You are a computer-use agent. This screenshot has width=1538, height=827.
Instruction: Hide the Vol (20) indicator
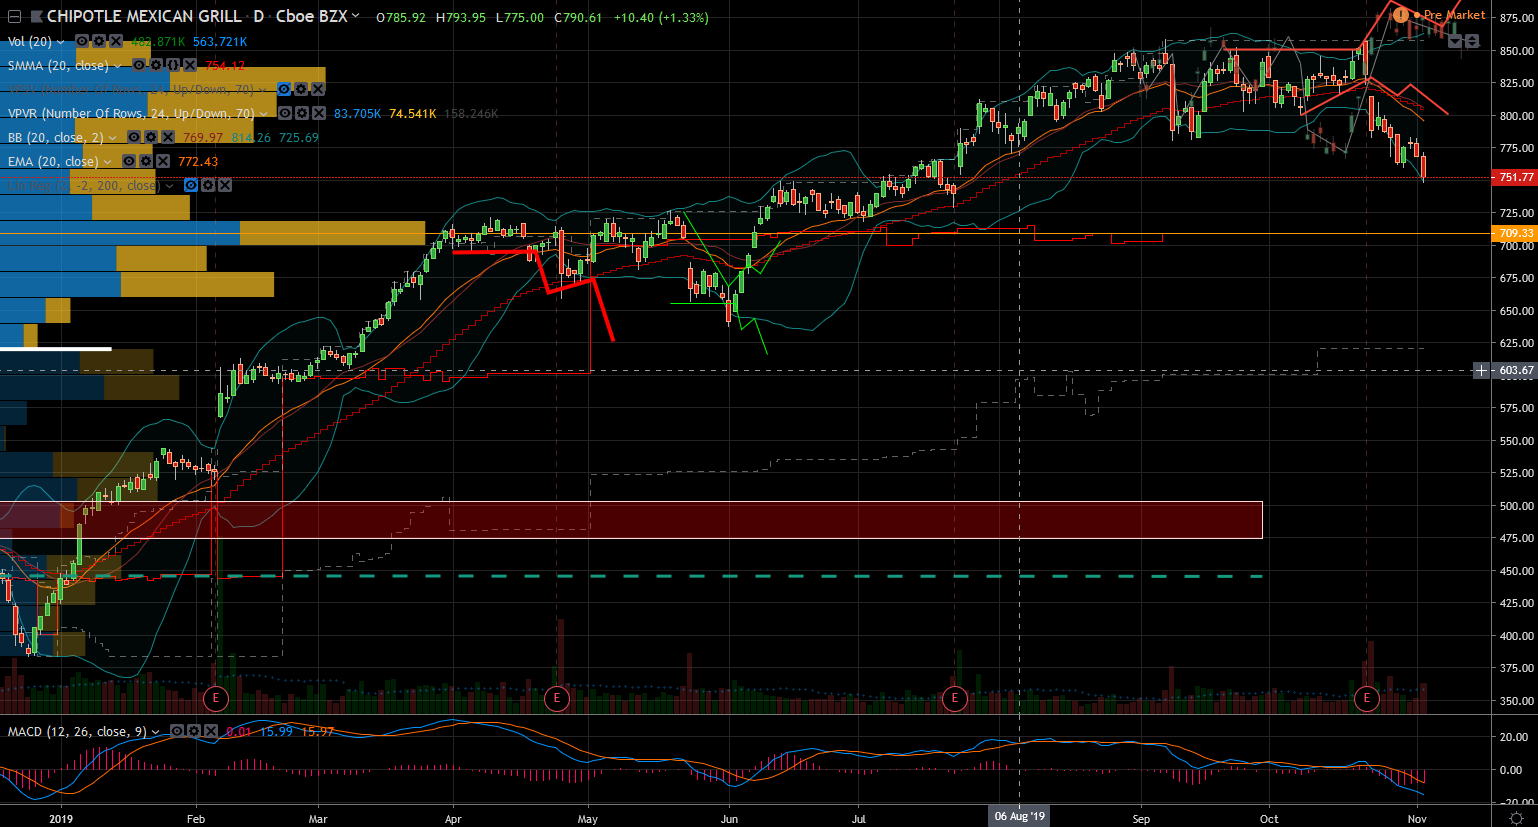[83, 41]
